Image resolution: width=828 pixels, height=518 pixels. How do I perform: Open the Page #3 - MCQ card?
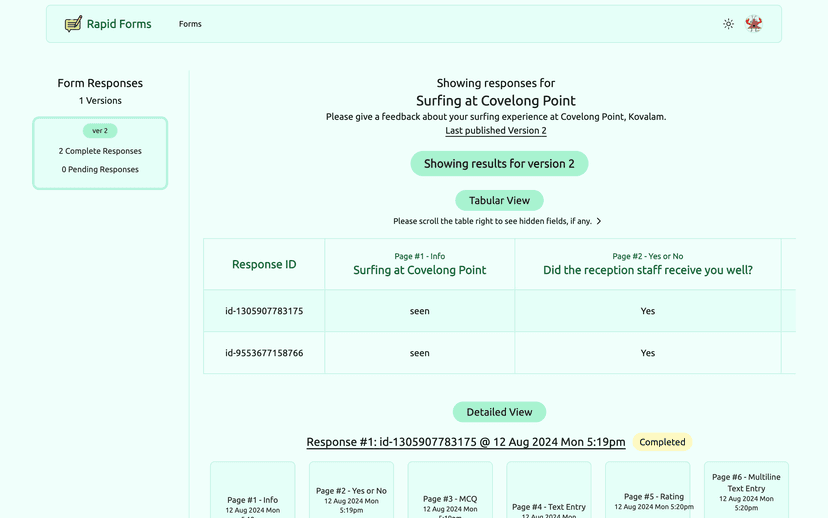click(450, 490)
